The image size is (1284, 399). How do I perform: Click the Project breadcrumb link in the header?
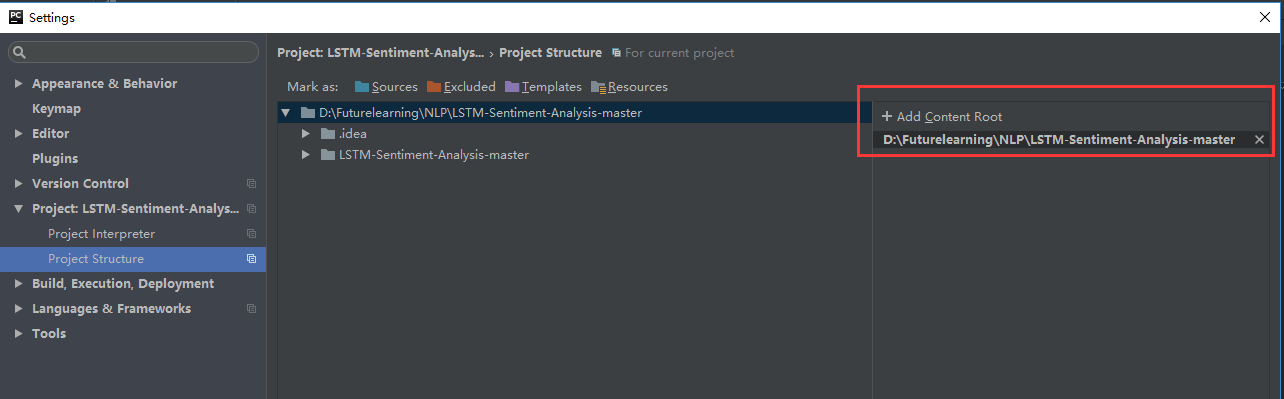coord(381,53)
